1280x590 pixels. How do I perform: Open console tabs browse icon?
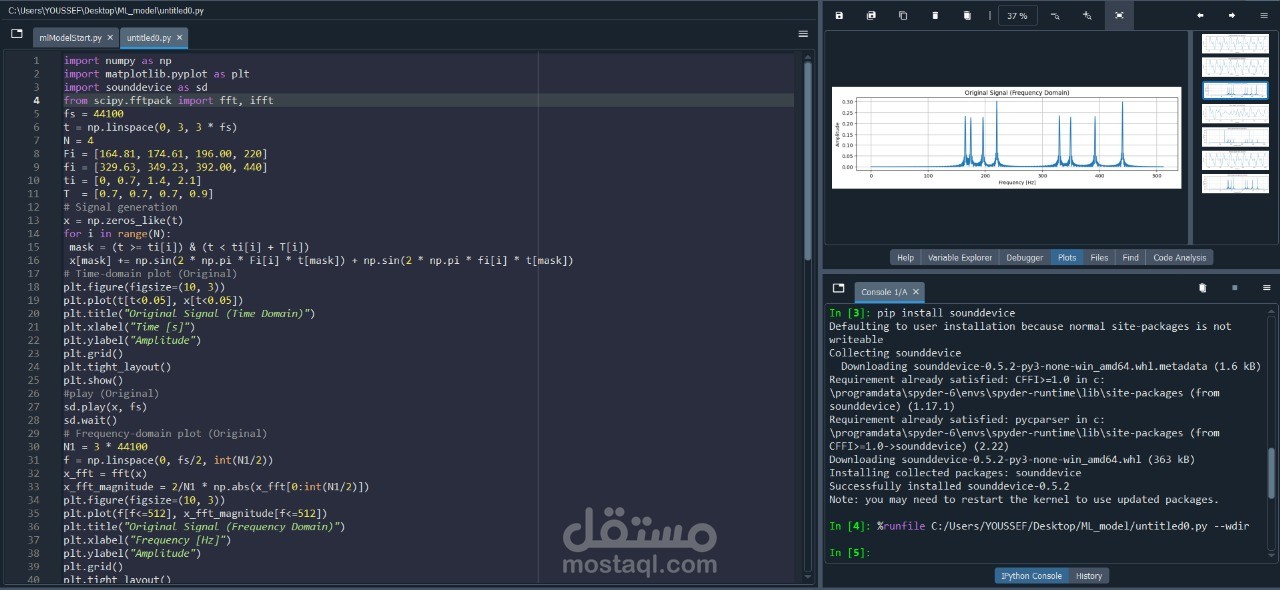(x=838, y=288)
